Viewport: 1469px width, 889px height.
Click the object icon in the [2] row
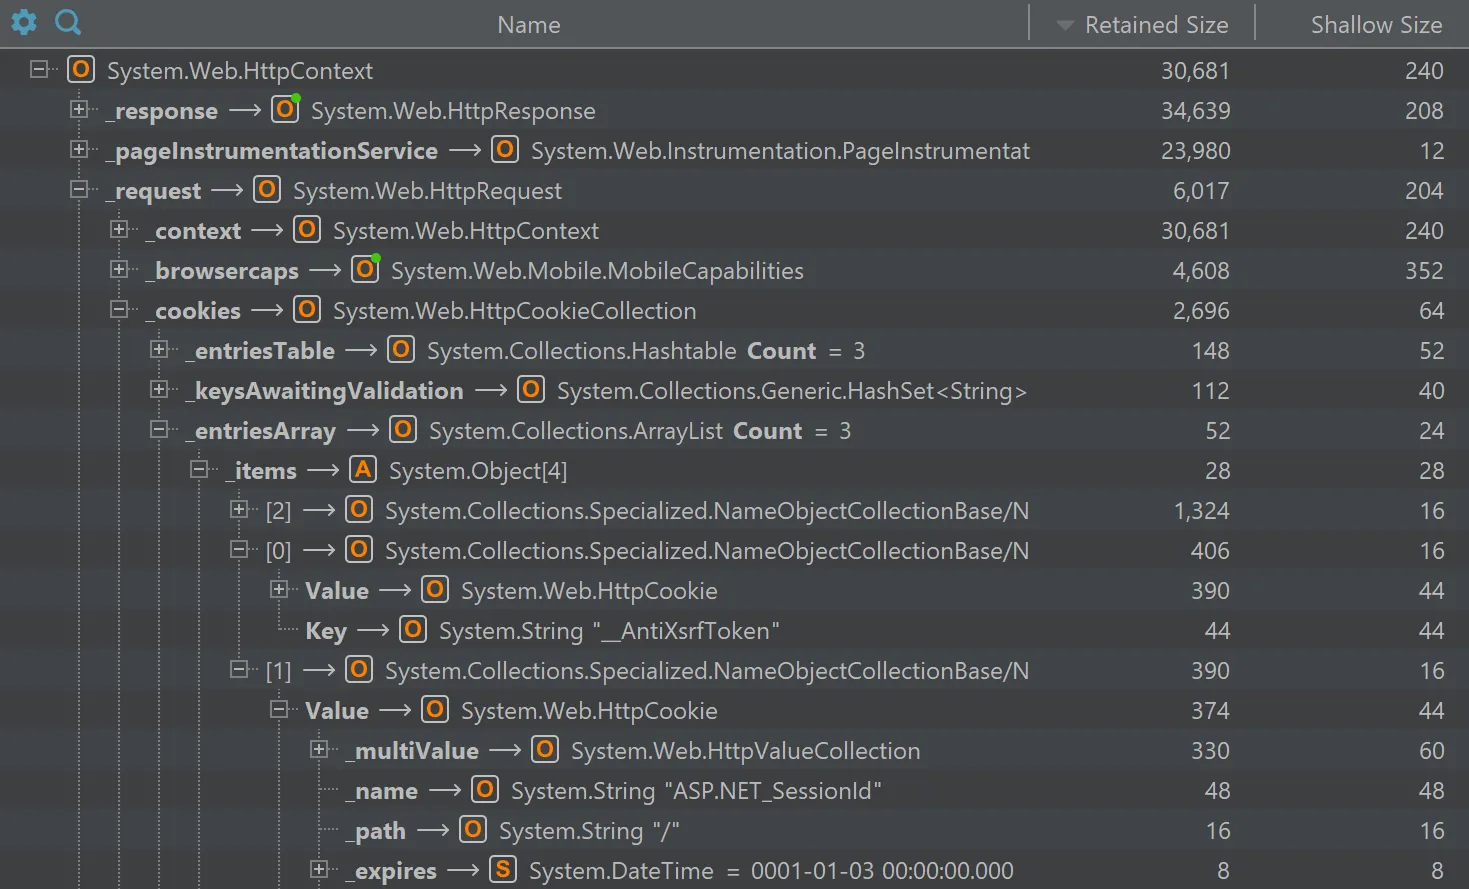(359, 510)
